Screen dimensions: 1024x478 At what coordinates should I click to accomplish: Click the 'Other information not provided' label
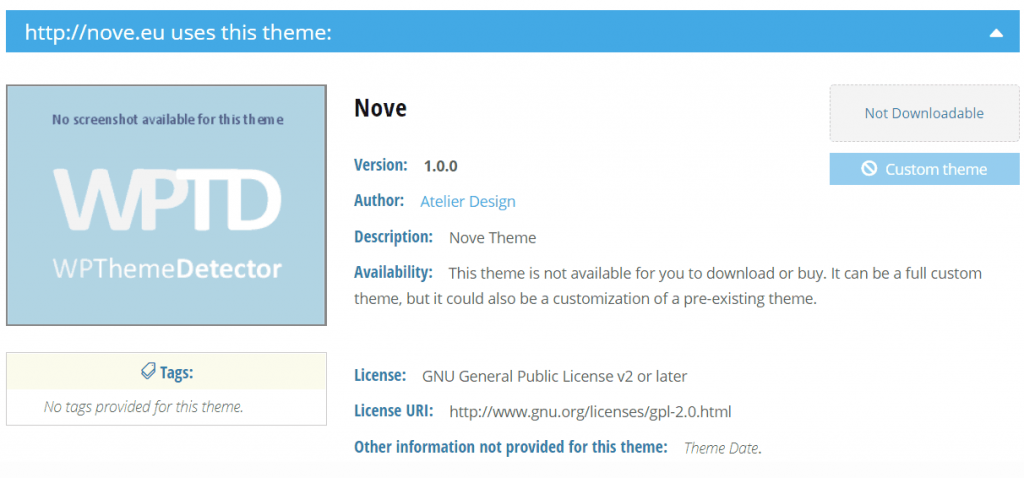510,447
